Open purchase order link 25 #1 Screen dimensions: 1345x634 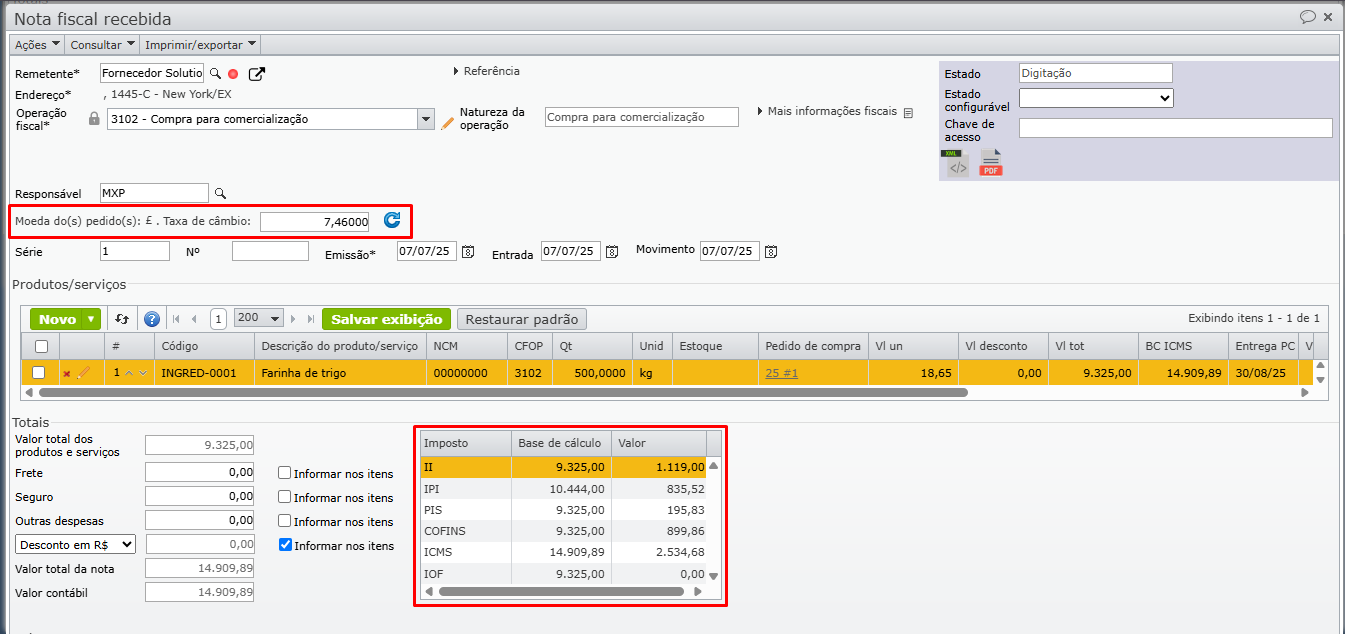783,373
